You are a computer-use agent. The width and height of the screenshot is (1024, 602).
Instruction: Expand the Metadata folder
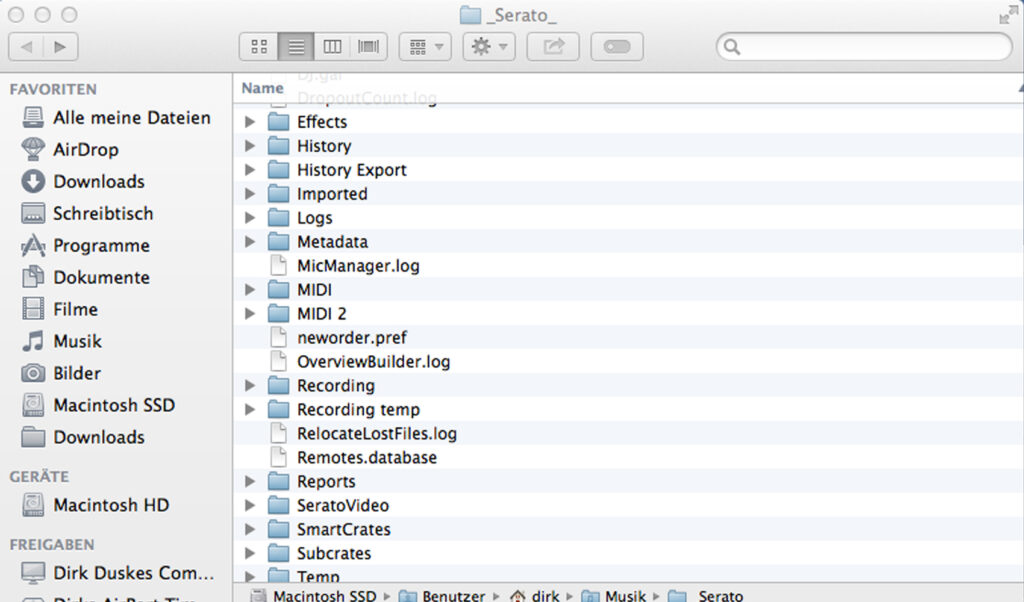pyautogui.click(x=249, y=242)
